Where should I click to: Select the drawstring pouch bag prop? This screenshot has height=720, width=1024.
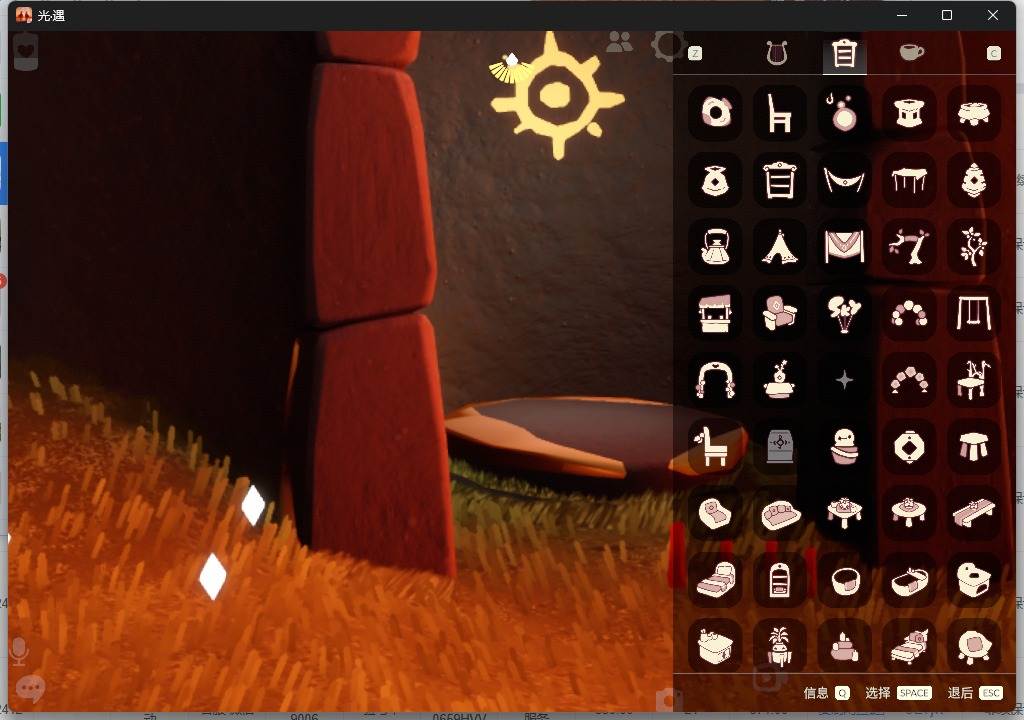click(715, 180)
